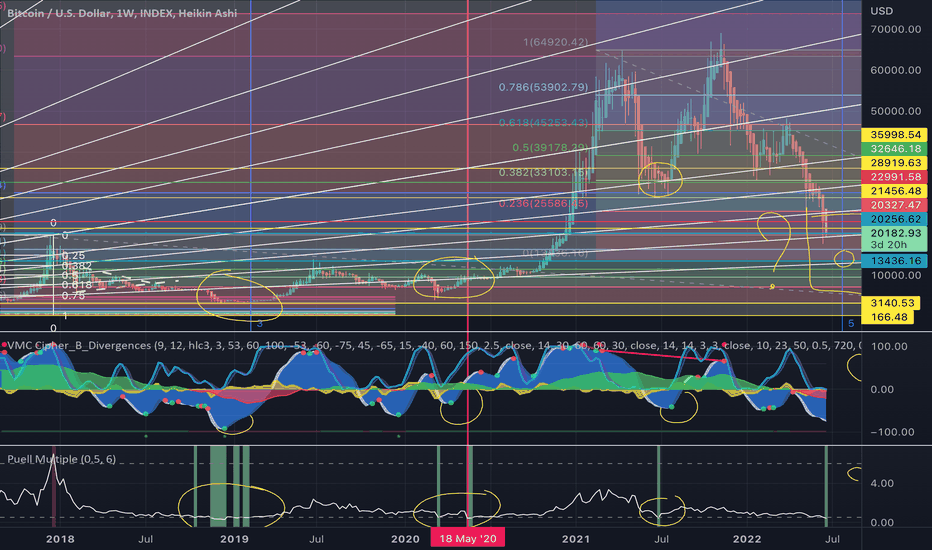This screenshot has height=550, width=932.
Task: Click the 35998.54 yellow price label
Action: point(896,135)
